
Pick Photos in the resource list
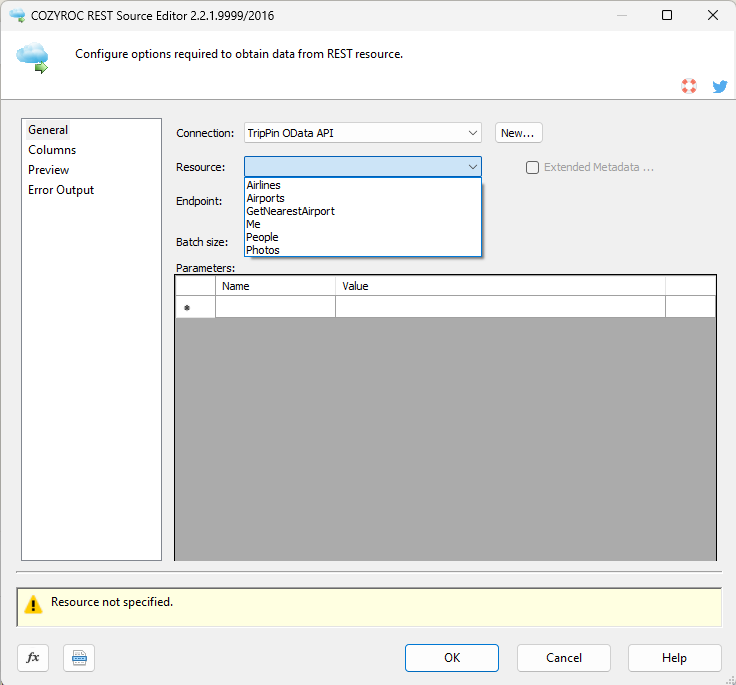363,250
